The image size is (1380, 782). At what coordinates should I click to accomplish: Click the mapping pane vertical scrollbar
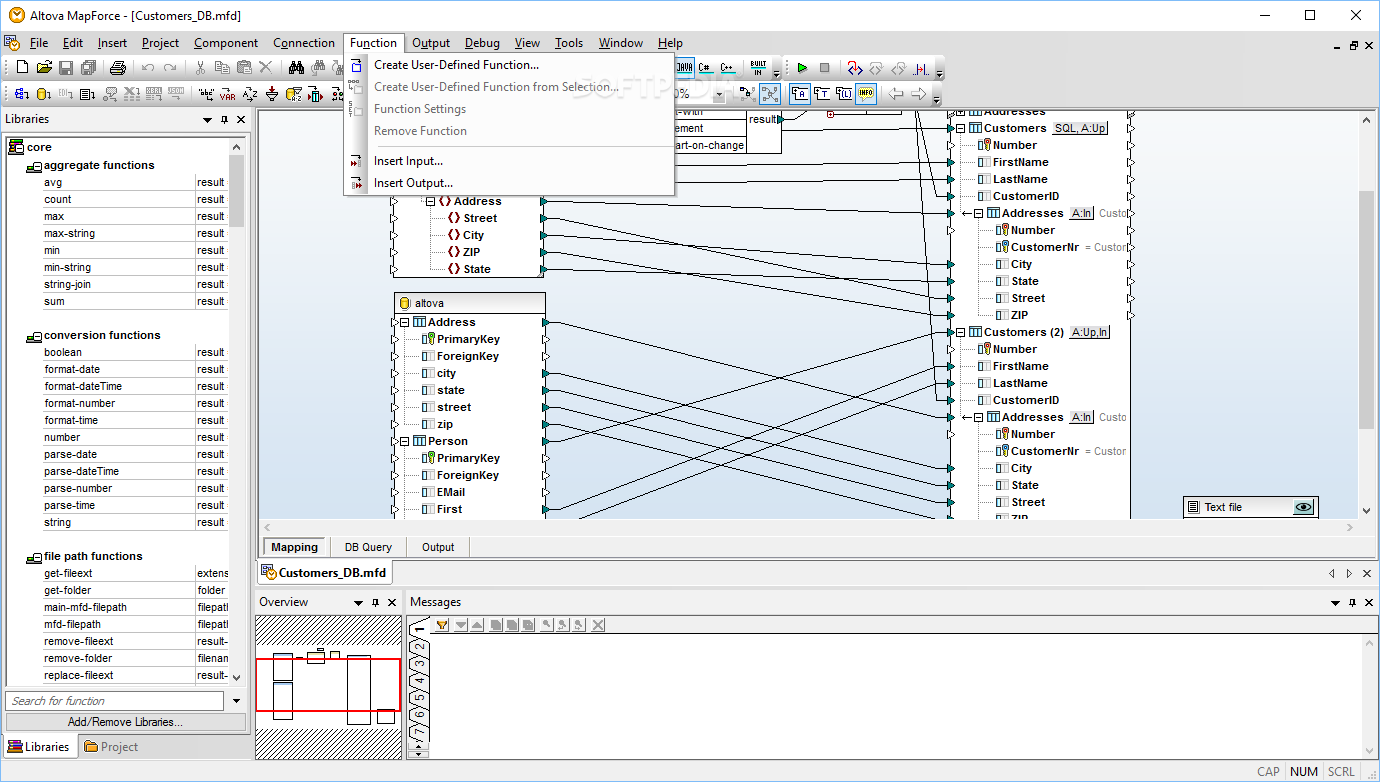pos(1367,310)
